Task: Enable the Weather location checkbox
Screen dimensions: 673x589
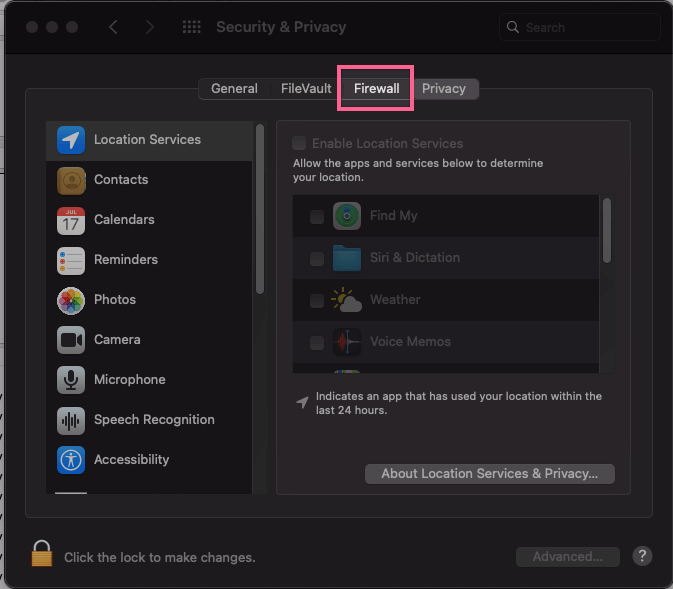Action: point(317,301)
